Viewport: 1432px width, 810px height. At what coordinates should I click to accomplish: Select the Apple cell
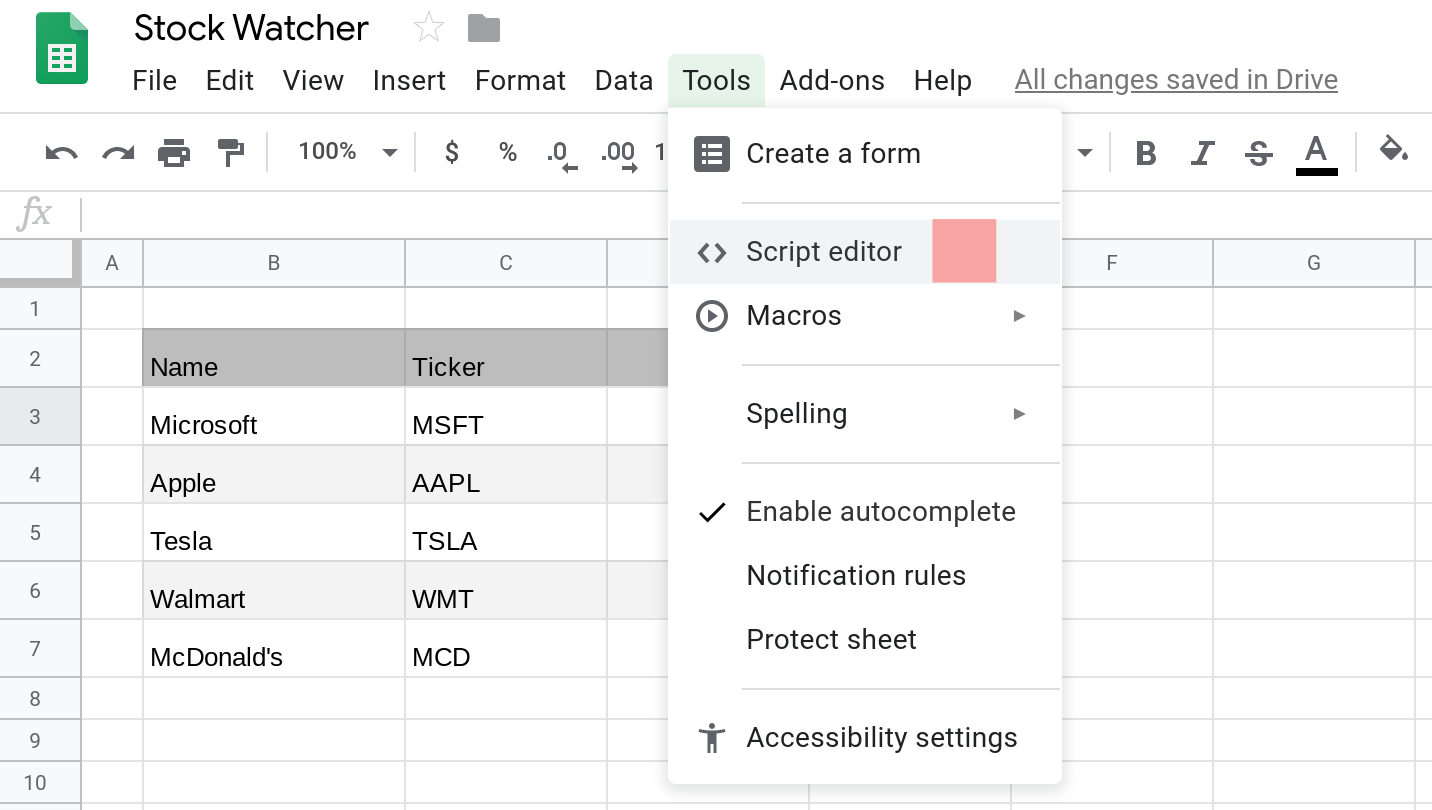tap(274, 474)
